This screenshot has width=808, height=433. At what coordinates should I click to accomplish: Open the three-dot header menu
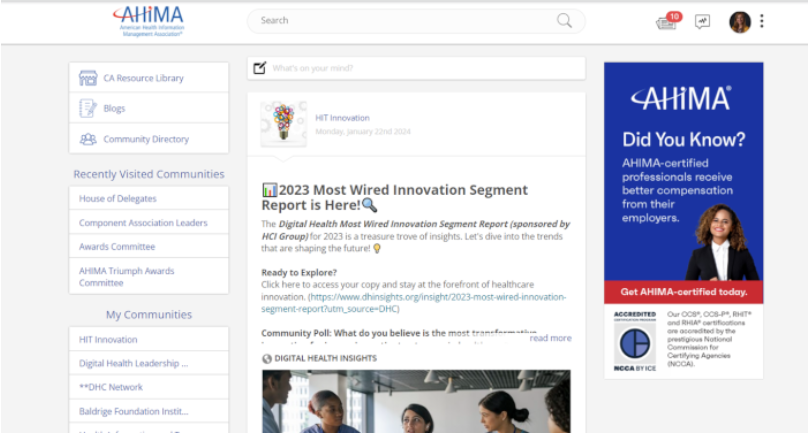(x=762, y=22)
